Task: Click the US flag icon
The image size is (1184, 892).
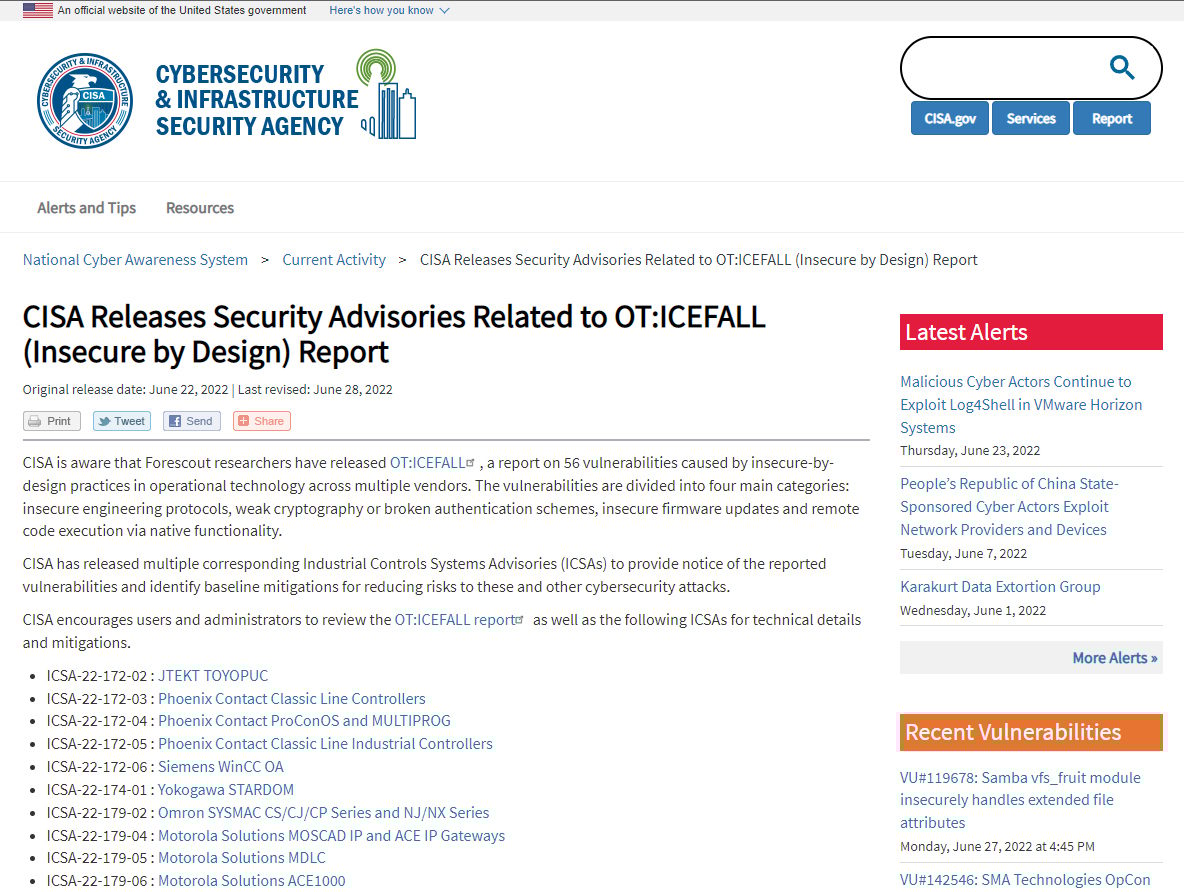Action: pos(38,10)
